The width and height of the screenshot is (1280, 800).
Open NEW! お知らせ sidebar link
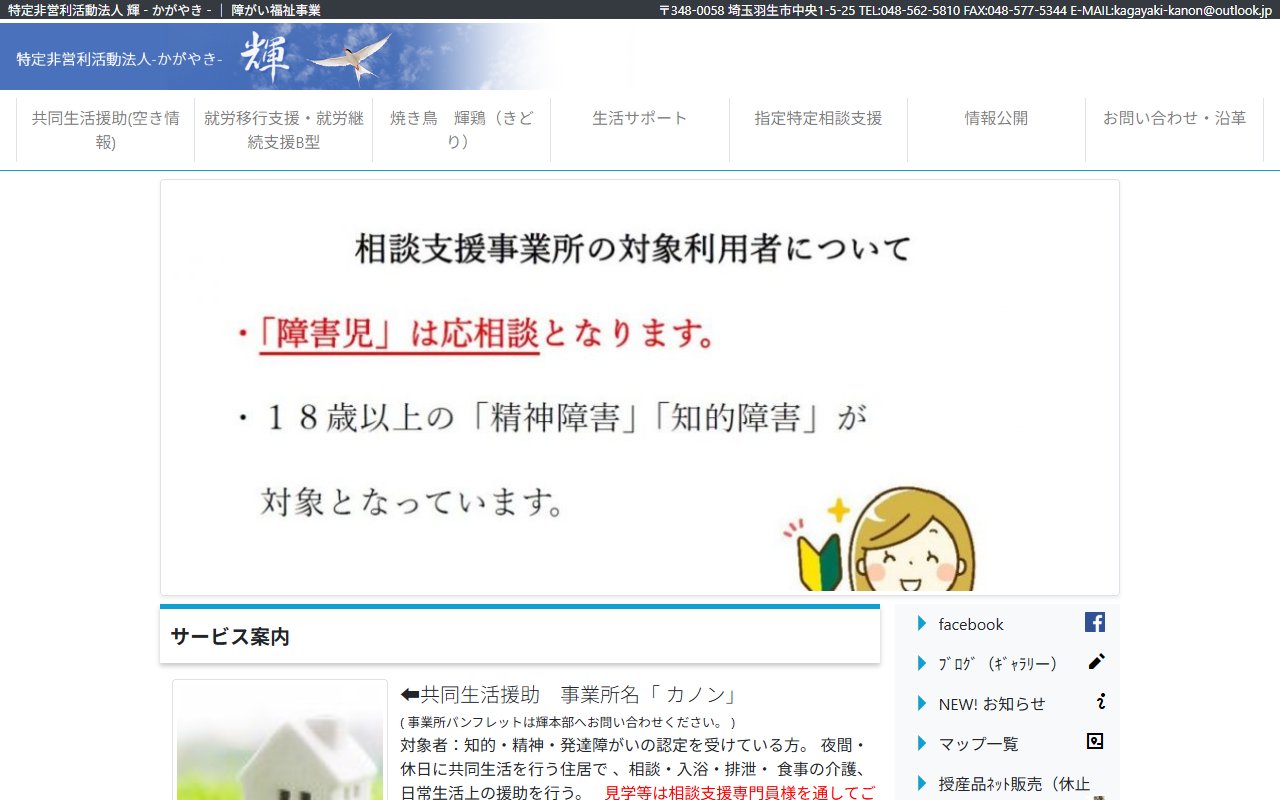(992, 704)
